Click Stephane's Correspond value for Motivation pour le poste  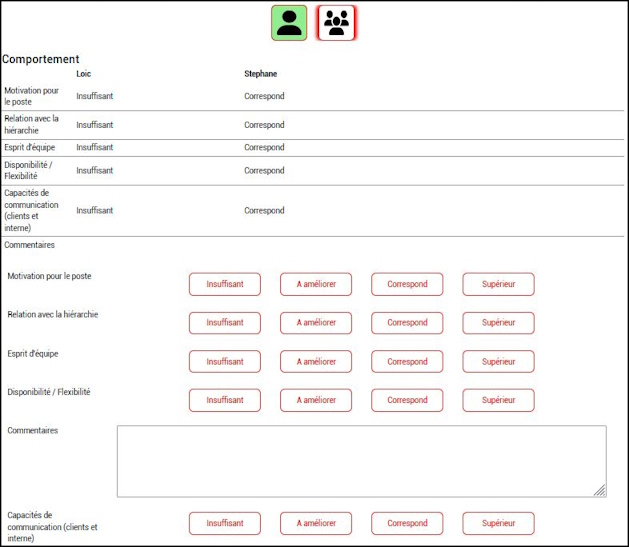tap(264, 96)
